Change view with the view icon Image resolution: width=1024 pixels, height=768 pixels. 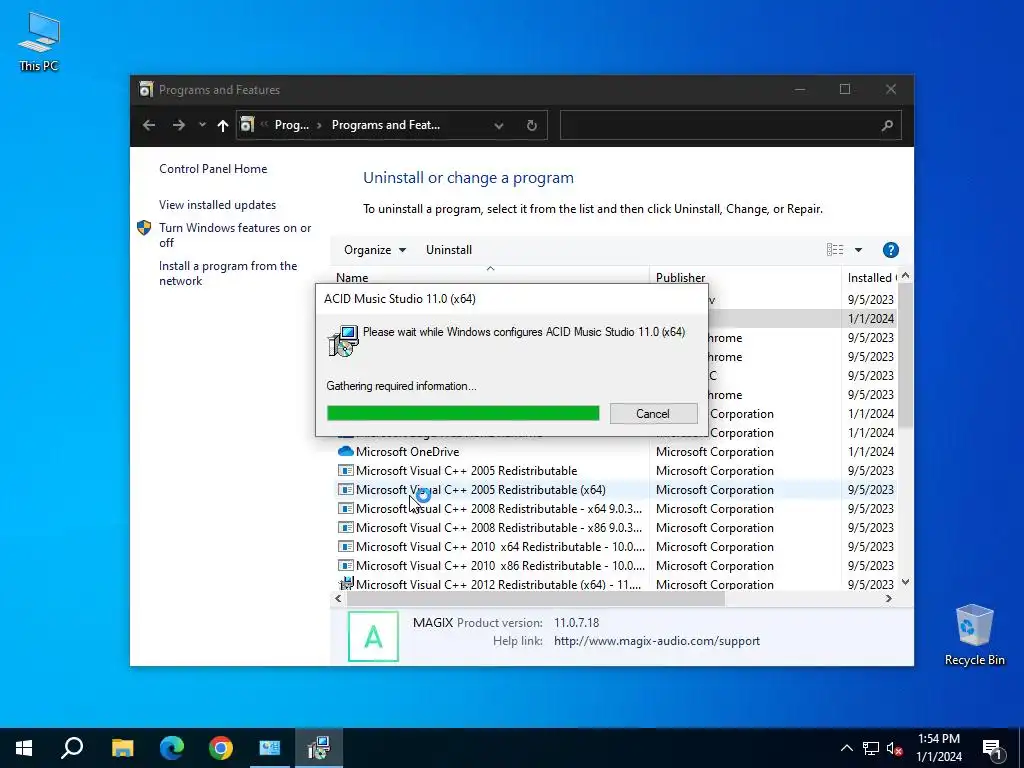click(x=835, y=249)
